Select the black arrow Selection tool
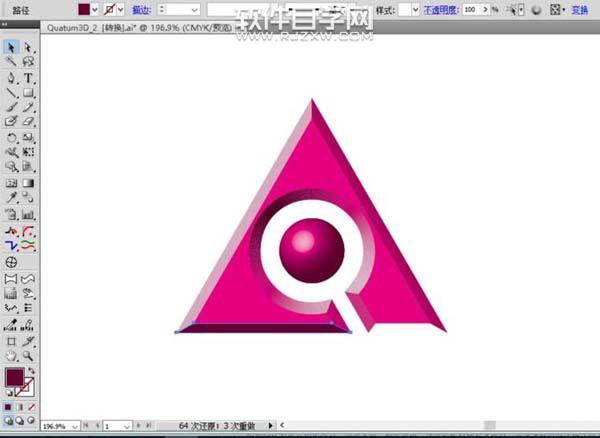 point(11,47)
